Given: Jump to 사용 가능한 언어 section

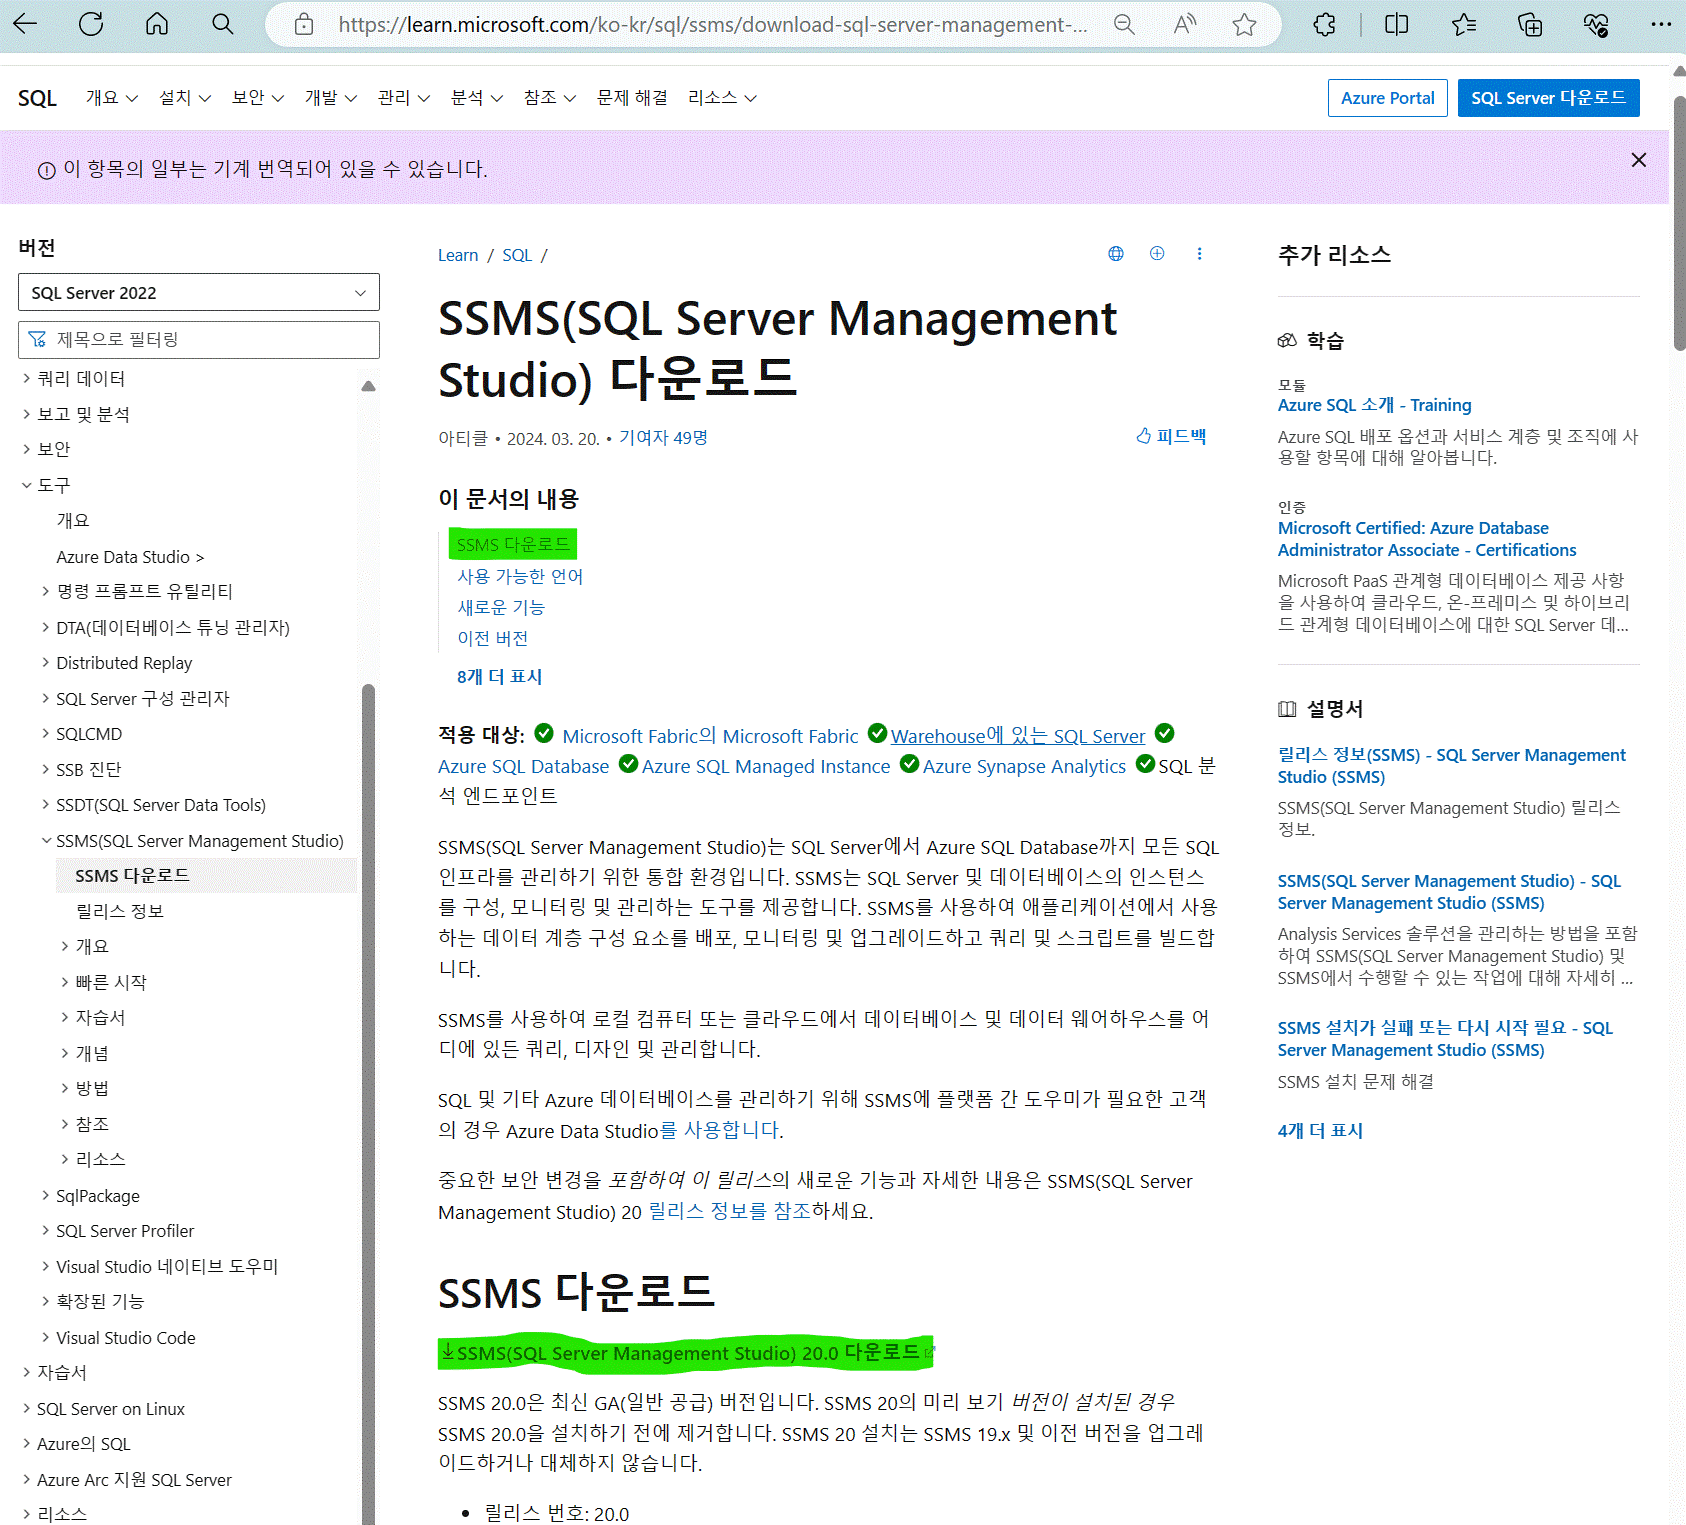Looking at the screenshot, I should pyautogui.click(x=520, y=576).
